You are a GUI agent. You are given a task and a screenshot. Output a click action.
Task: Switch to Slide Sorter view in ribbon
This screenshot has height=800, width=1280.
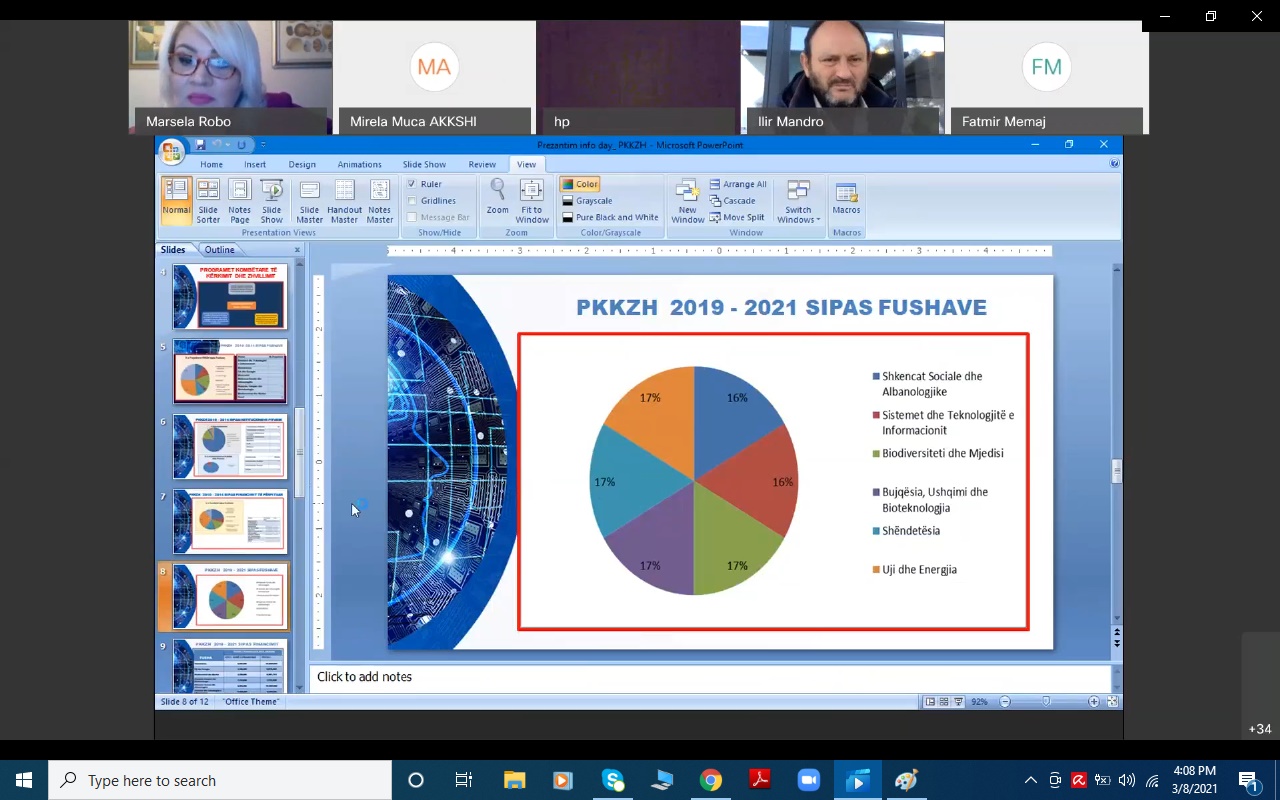tap(208, 201)
